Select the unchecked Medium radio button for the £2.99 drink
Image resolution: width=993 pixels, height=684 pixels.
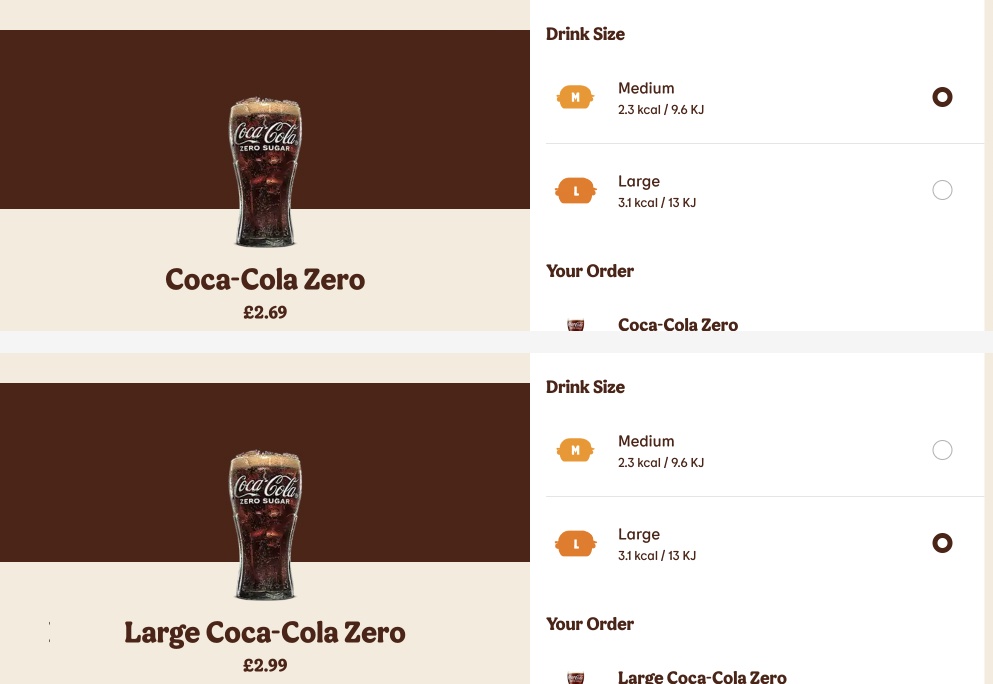[x=942, y=450]
